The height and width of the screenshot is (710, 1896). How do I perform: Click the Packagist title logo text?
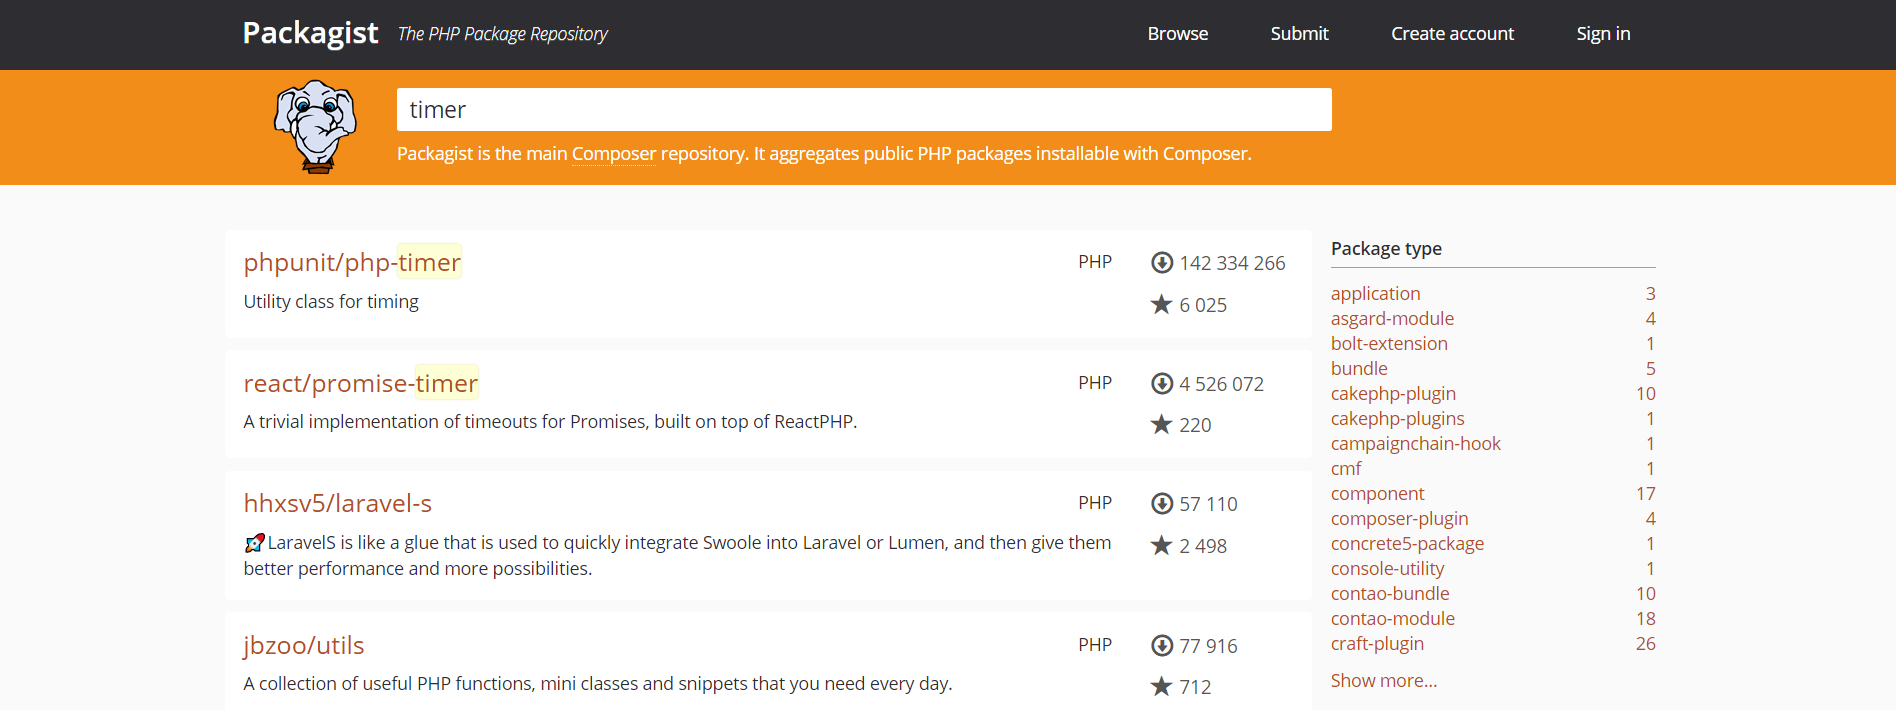[310, 33]
